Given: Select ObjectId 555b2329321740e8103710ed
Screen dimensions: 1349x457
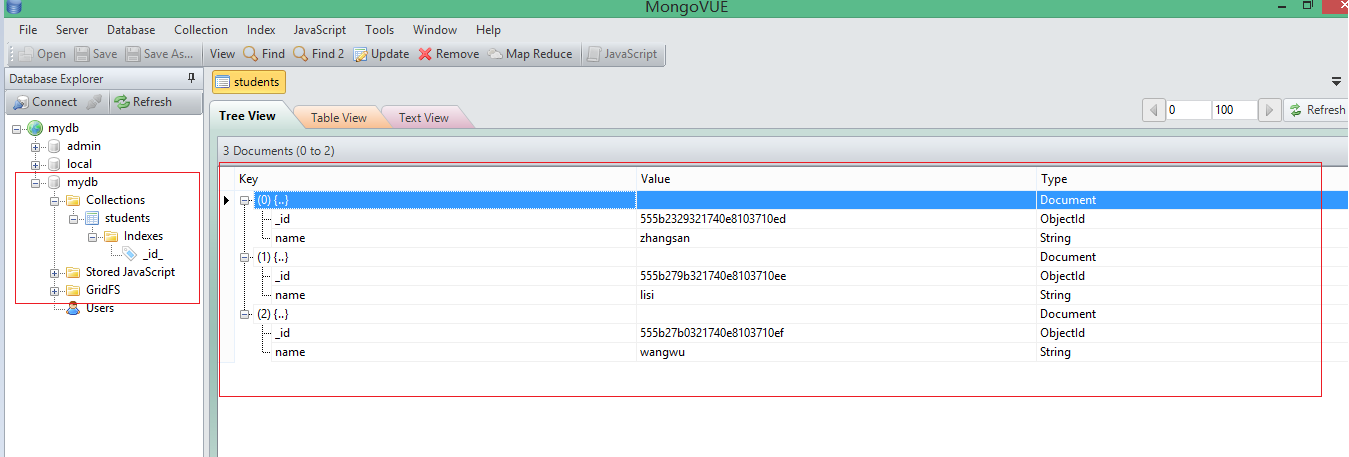Looking at the screenshot, I should 713,219.
